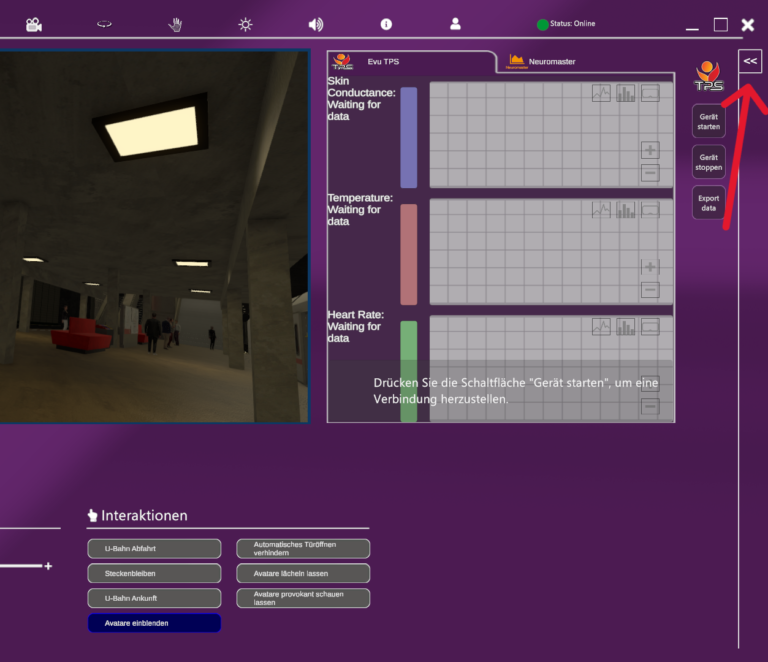The image size is (768, 662).
Task: Click the Skin Conductance graph grid
Action: [551, 135]
